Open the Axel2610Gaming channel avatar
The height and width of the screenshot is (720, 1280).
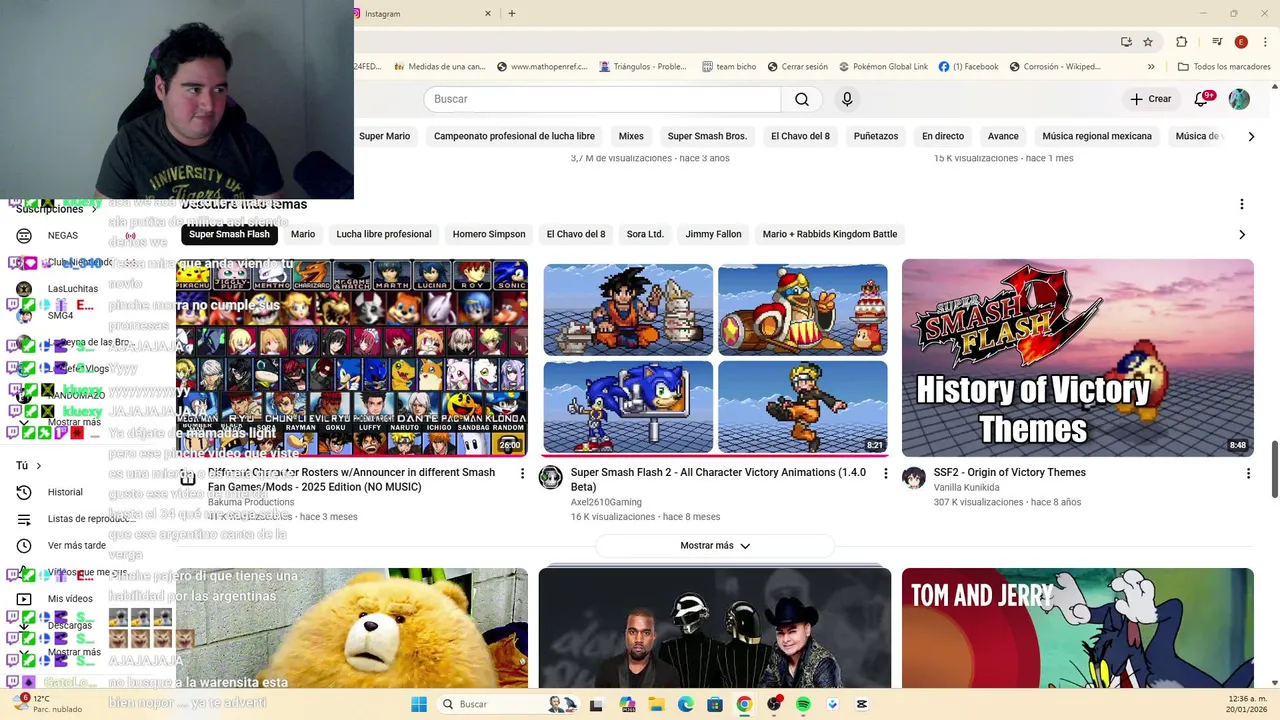tap(551, 477)
